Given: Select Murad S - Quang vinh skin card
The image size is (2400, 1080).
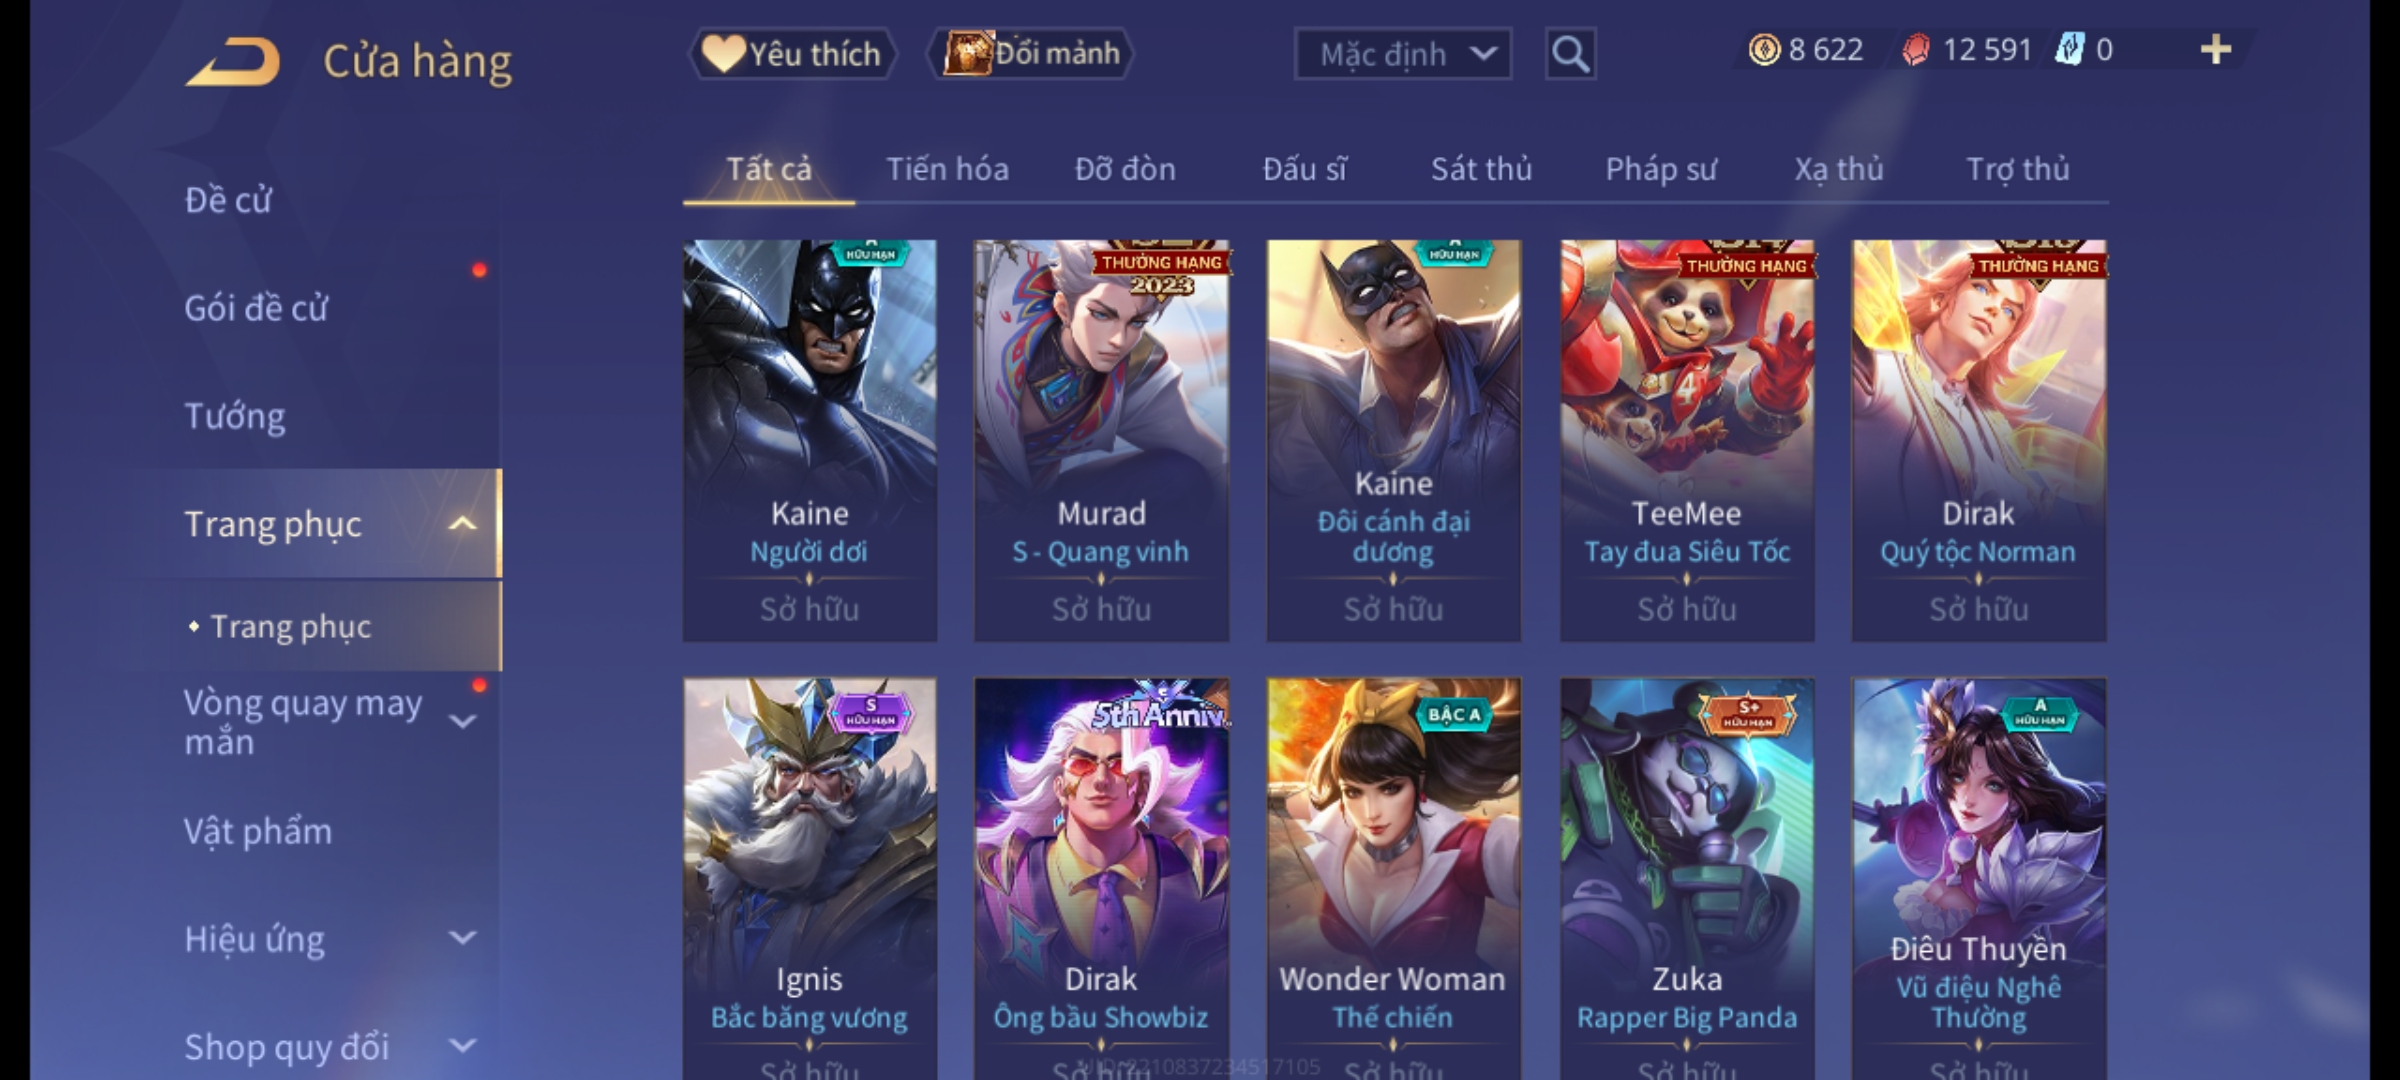Looking at the screenshot, I should point(1102,440).
